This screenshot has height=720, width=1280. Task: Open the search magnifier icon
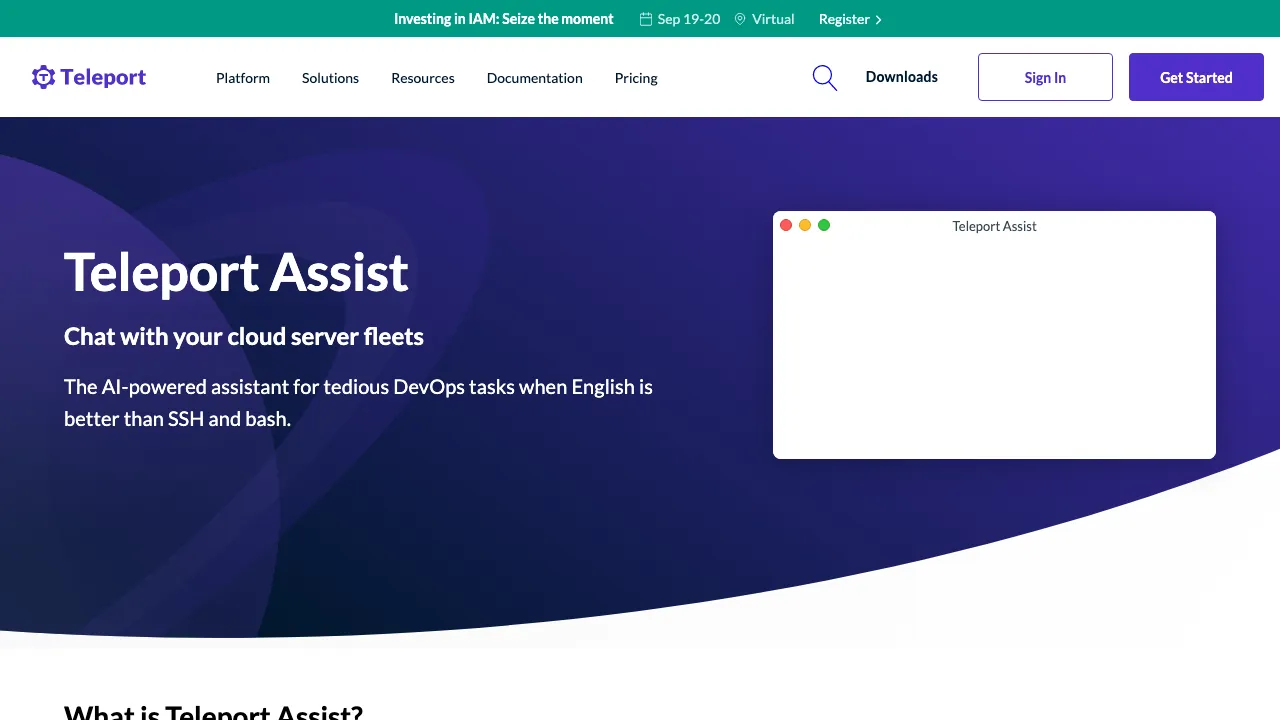click(x=825, y=78)
